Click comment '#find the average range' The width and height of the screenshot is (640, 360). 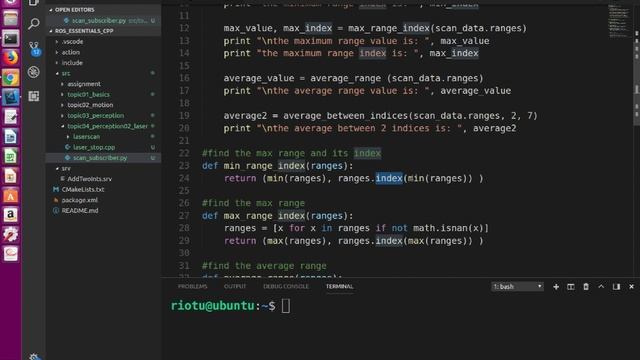[x=264, y=266]
